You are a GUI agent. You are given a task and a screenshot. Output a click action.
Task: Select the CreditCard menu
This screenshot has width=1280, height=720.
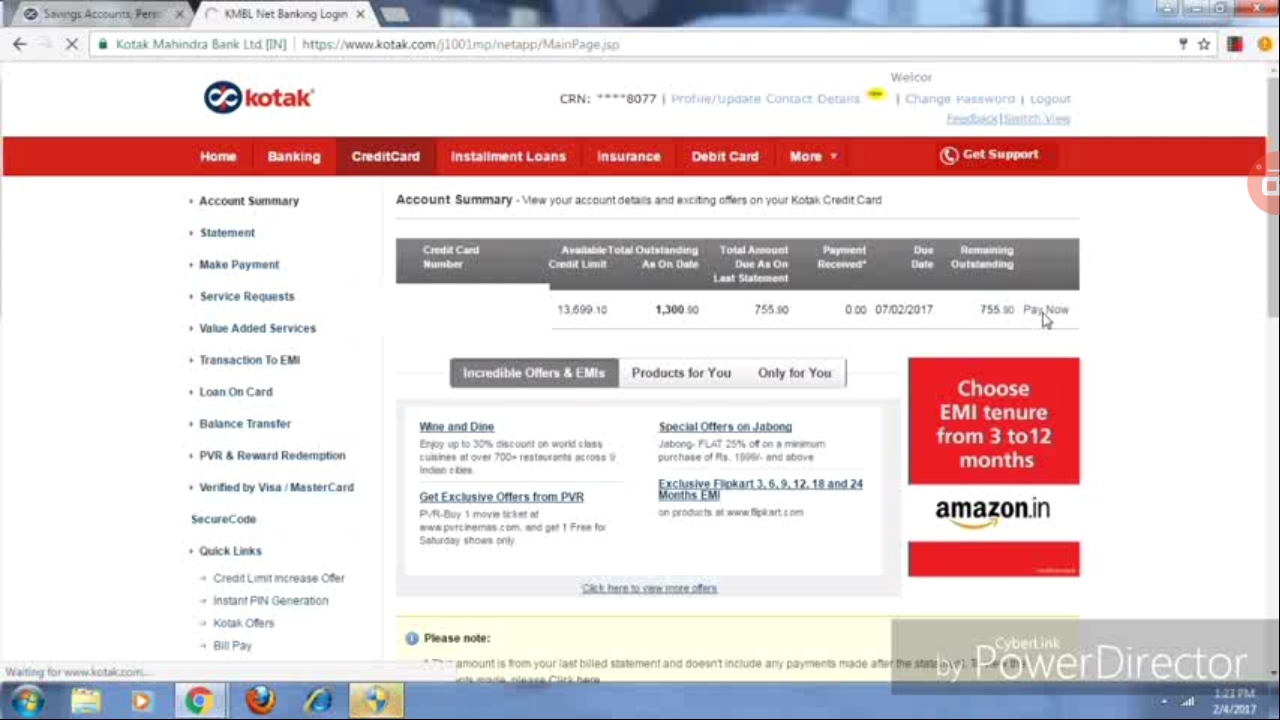385,156
